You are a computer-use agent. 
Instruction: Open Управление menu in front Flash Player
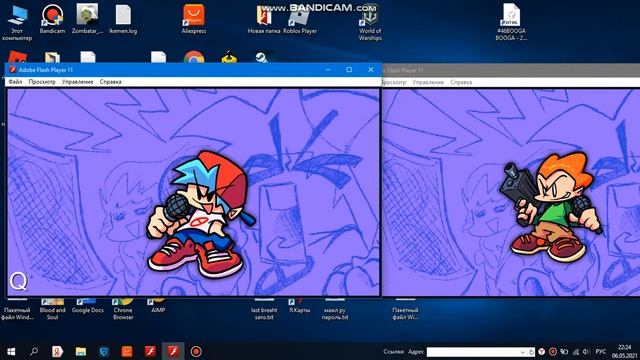tap(78, 82)
